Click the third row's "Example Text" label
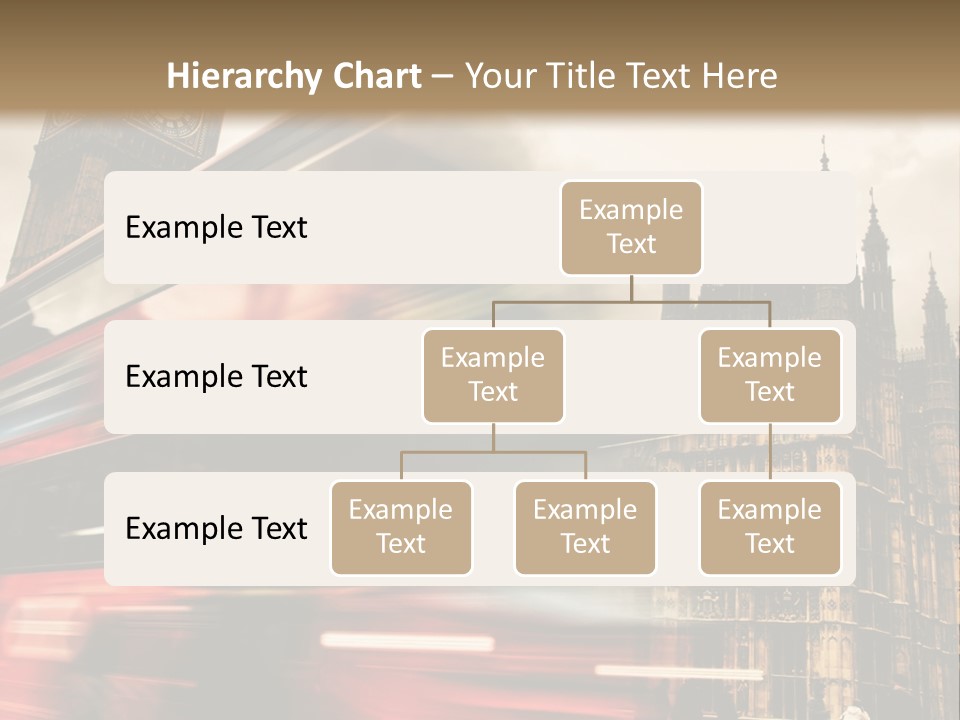 tap(216, 529)
